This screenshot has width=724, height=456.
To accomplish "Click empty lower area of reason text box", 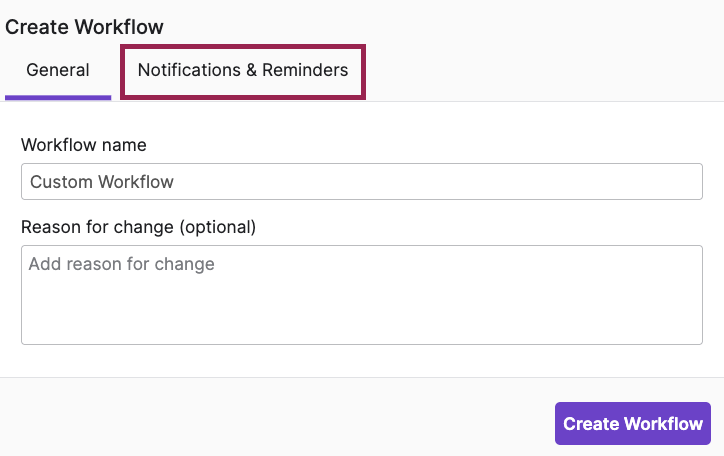I will coord(362,318).
